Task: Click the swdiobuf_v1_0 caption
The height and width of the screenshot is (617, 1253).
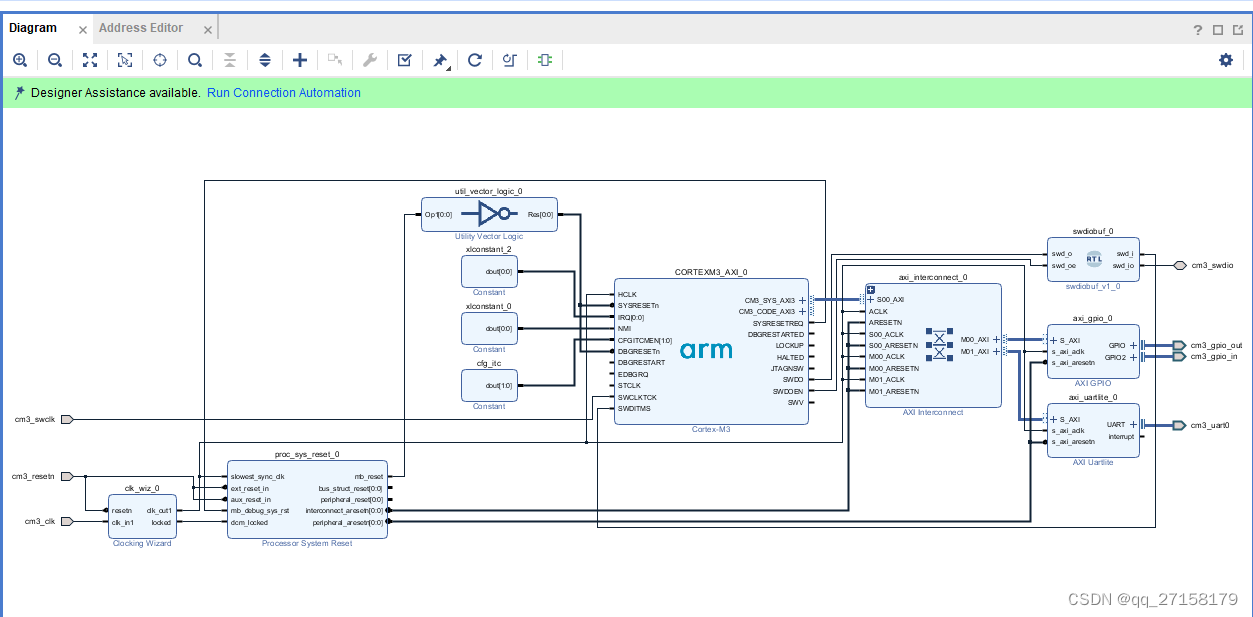Action: [1093, 285]
